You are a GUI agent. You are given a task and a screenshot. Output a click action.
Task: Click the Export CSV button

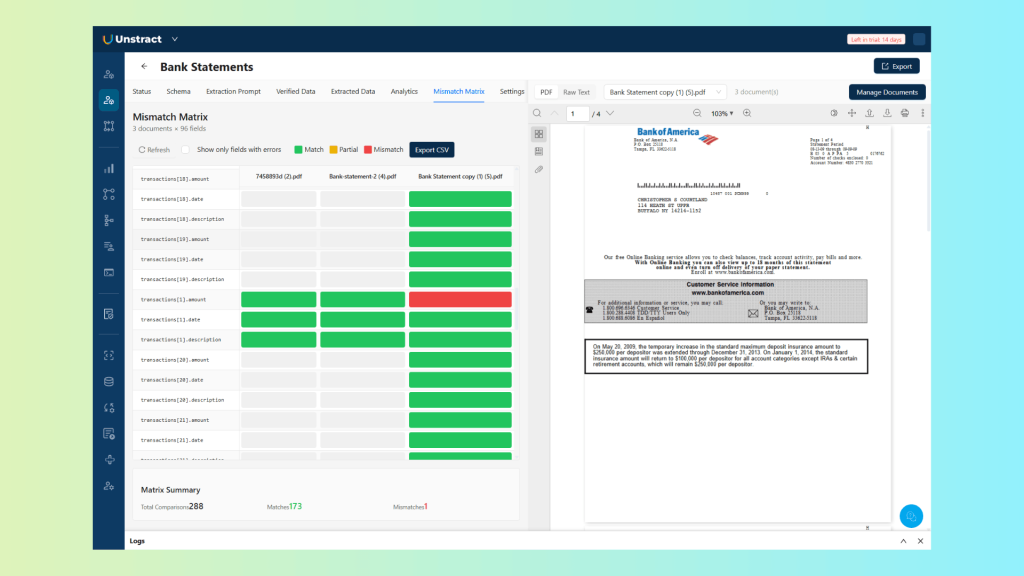432,150
